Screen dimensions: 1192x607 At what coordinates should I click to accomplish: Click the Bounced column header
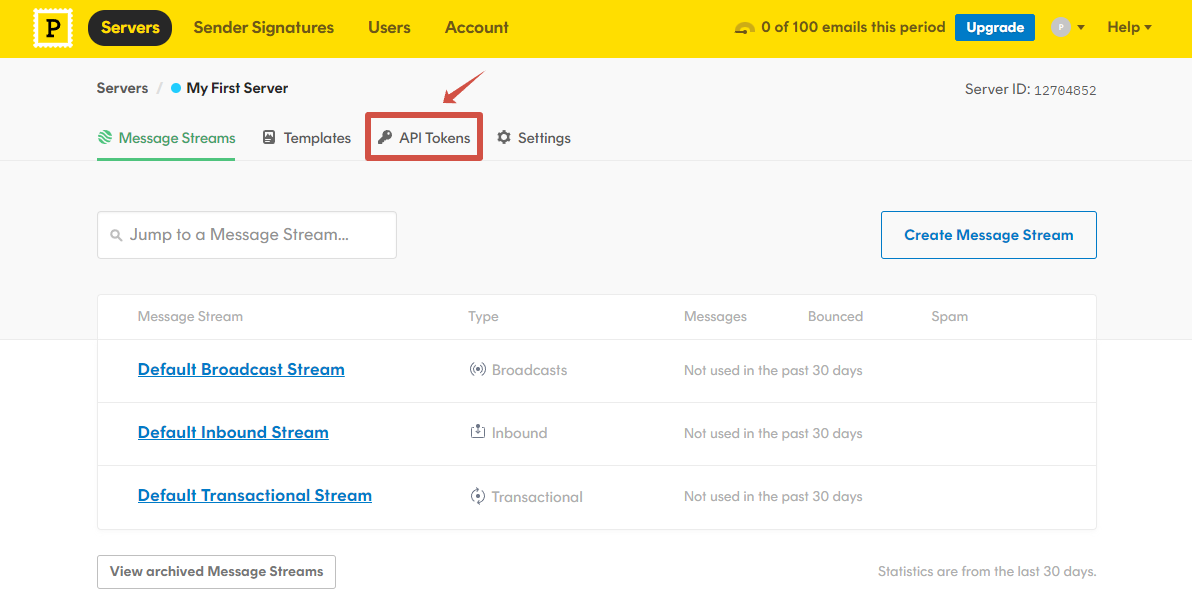pos(835,316)
